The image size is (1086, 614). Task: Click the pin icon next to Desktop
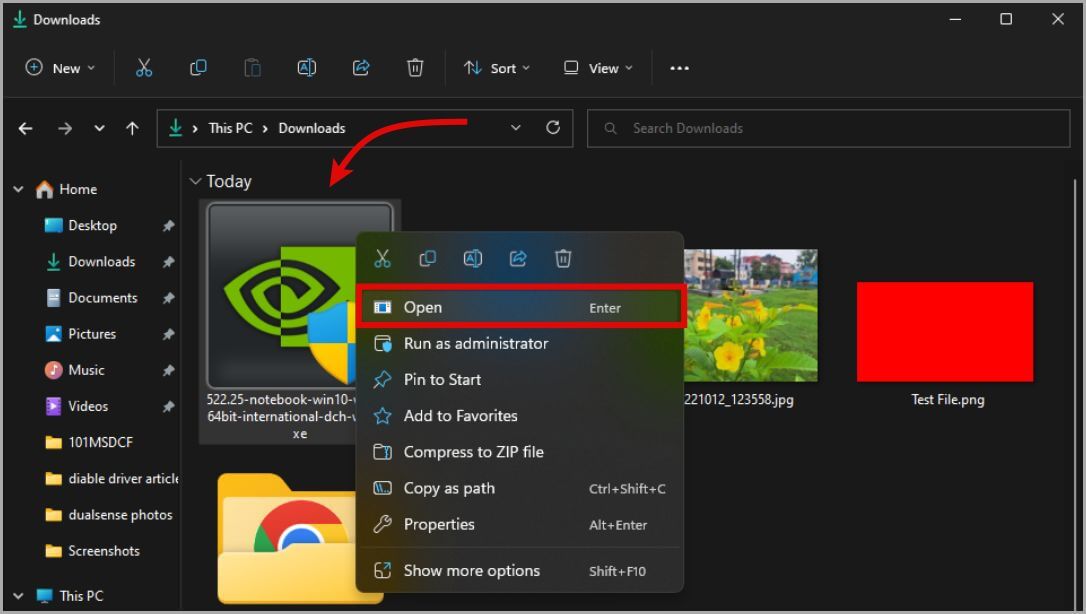[168, 226]
